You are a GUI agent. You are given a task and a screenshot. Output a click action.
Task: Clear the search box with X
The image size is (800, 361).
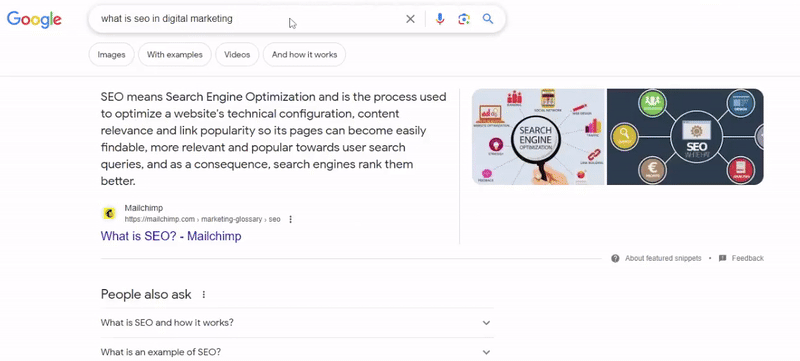click(410, 19)
